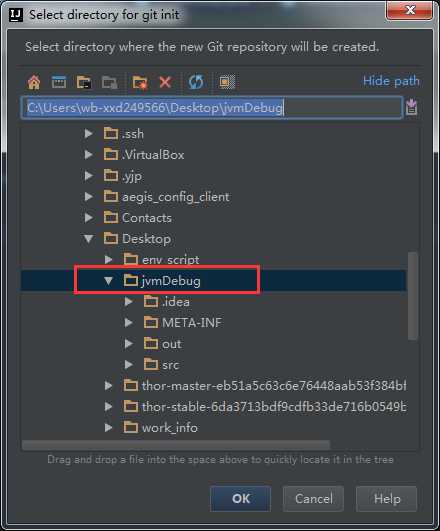The height and width of the screenshot is (531, 440).
Task: Select the .ssh folder
Action: (124, 134)
